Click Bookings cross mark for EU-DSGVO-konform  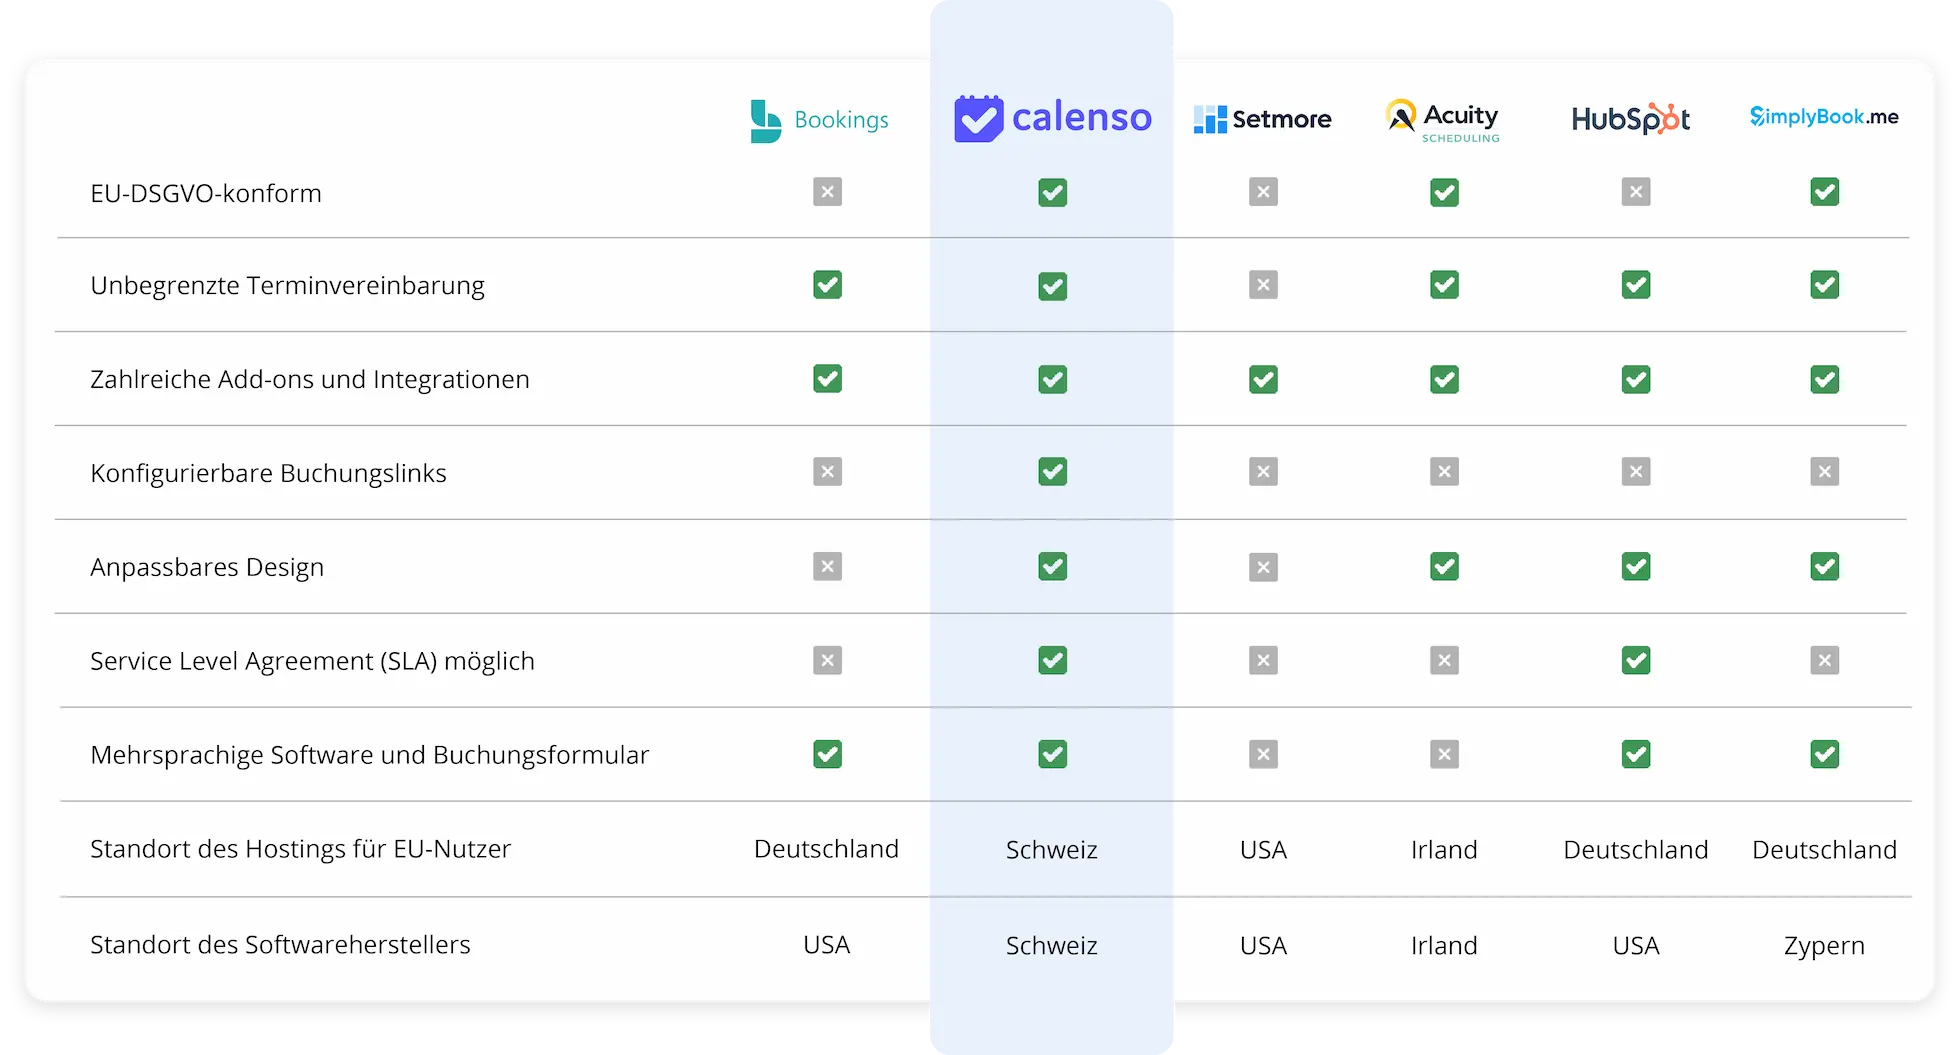point(827,192)
